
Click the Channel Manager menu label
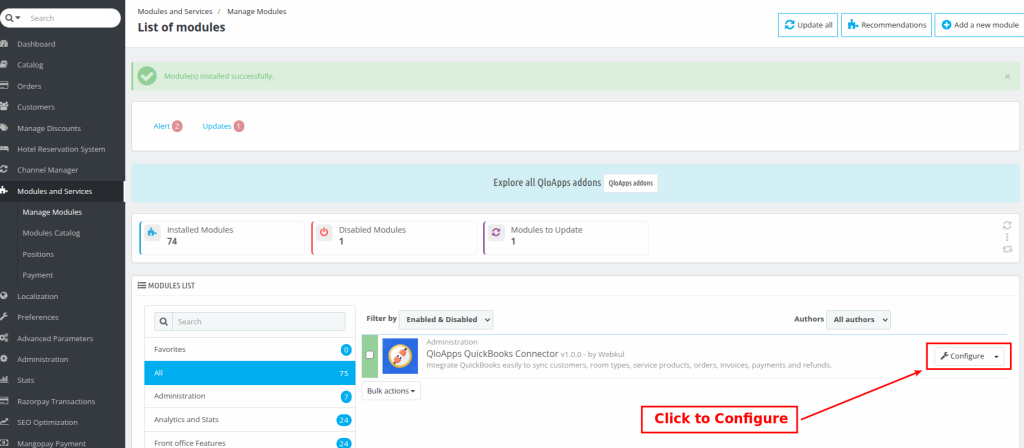(x=48, y=170)
